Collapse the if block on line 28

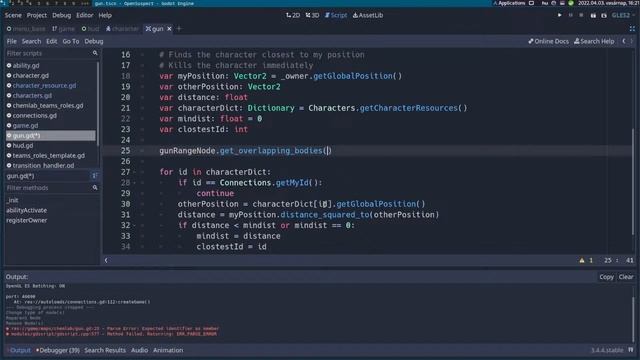pos(135,182)
